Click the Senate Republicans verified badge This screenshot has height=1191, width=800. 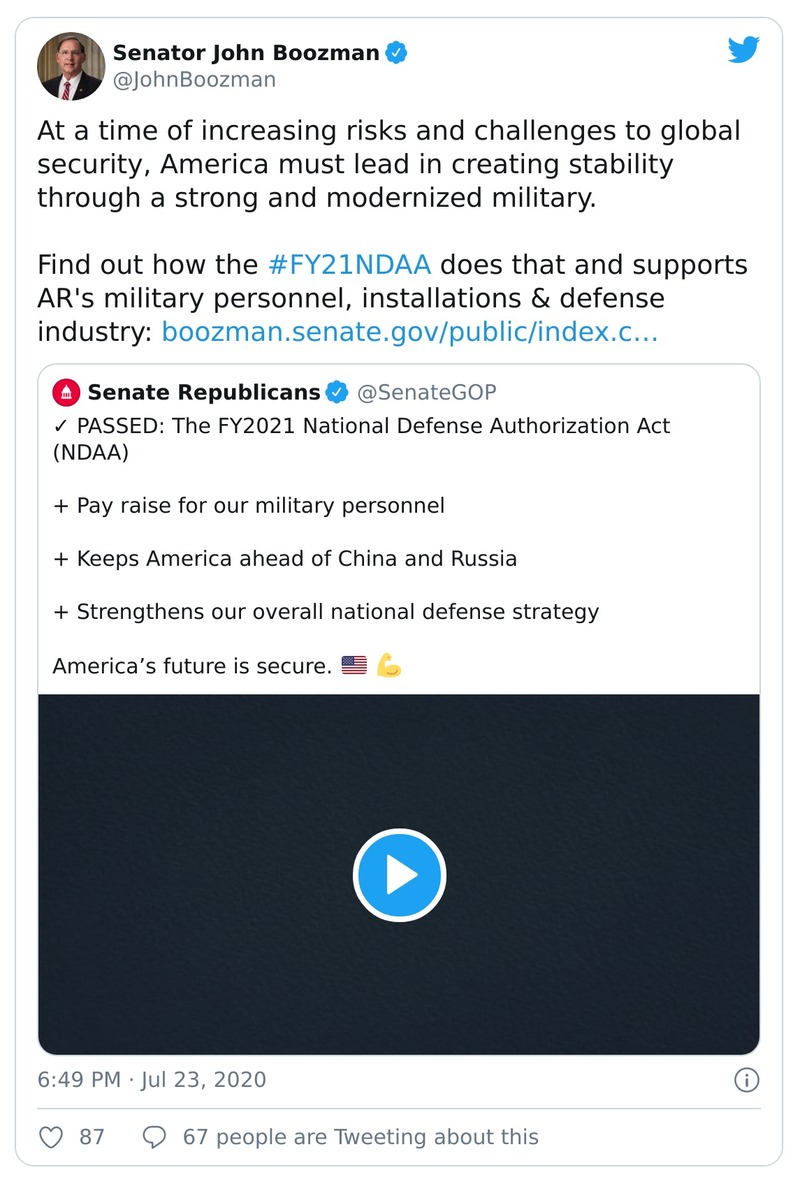[x=337, y=392]
